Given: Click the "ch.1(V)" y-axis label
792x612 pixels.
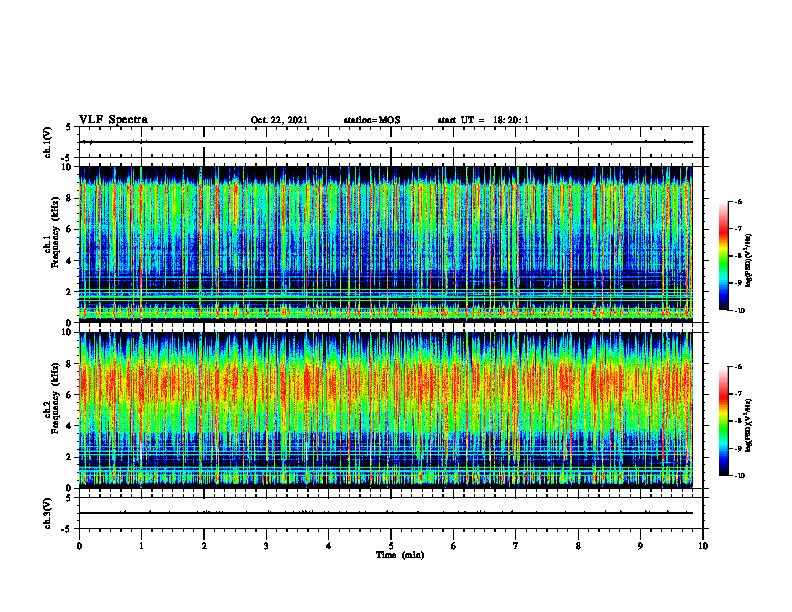Looking at the screenshot, I should [48, 142].
